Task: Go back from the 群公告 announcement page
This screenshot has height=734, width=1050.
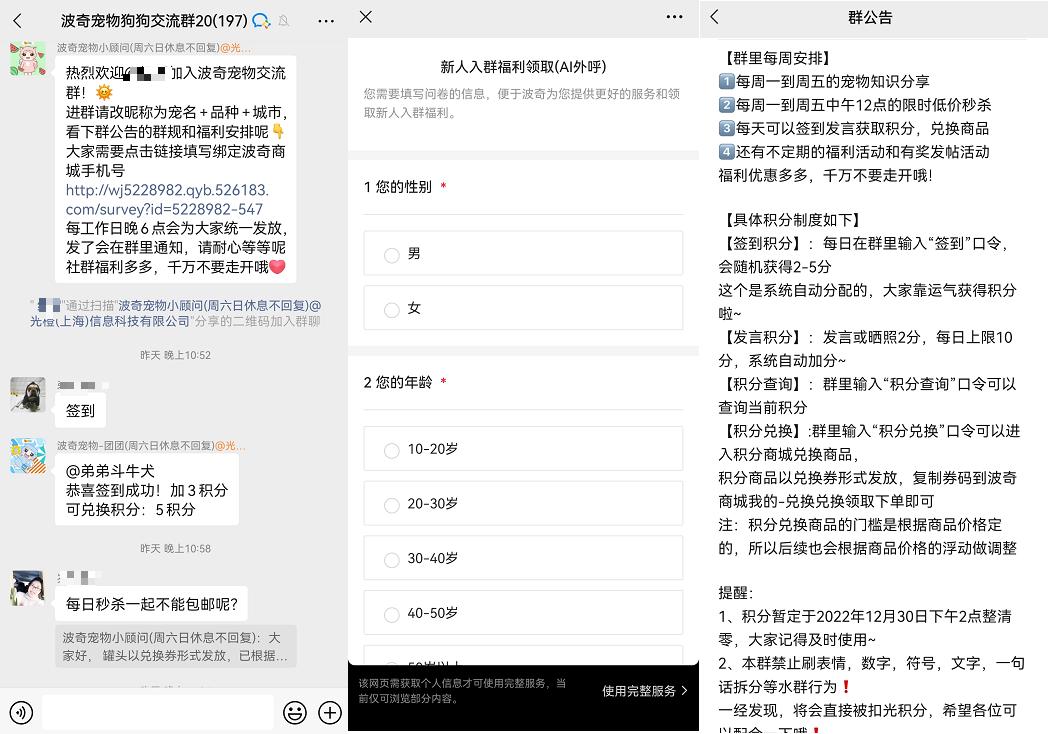Action: tap(713, 18)
